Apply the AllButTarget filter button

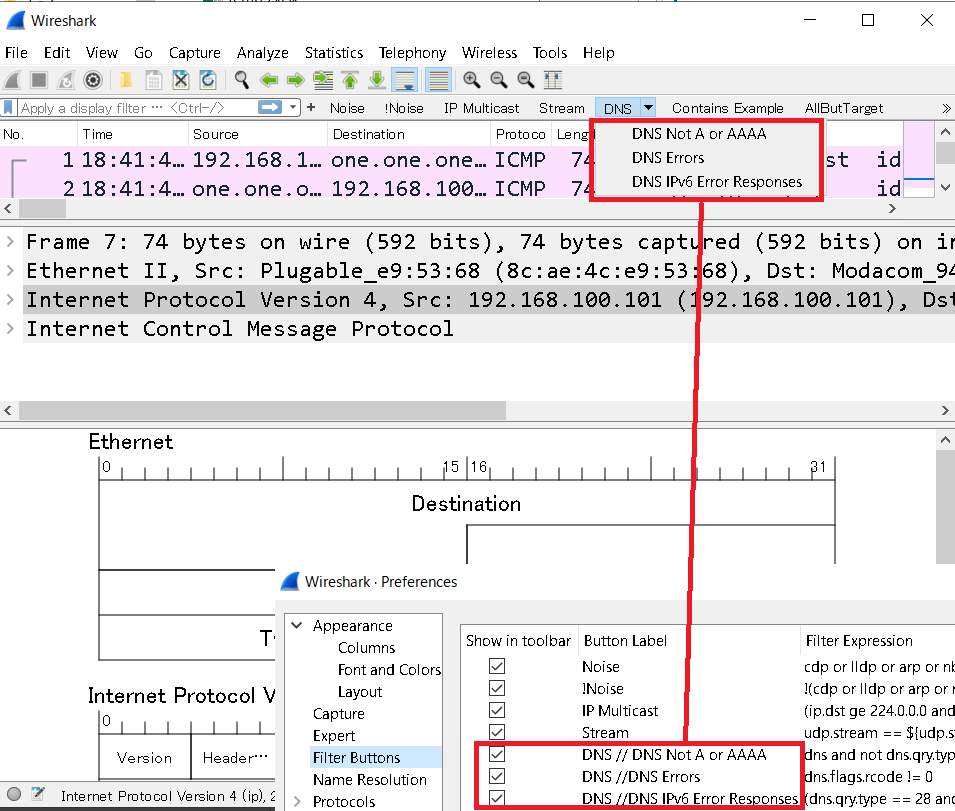[844, 108]
